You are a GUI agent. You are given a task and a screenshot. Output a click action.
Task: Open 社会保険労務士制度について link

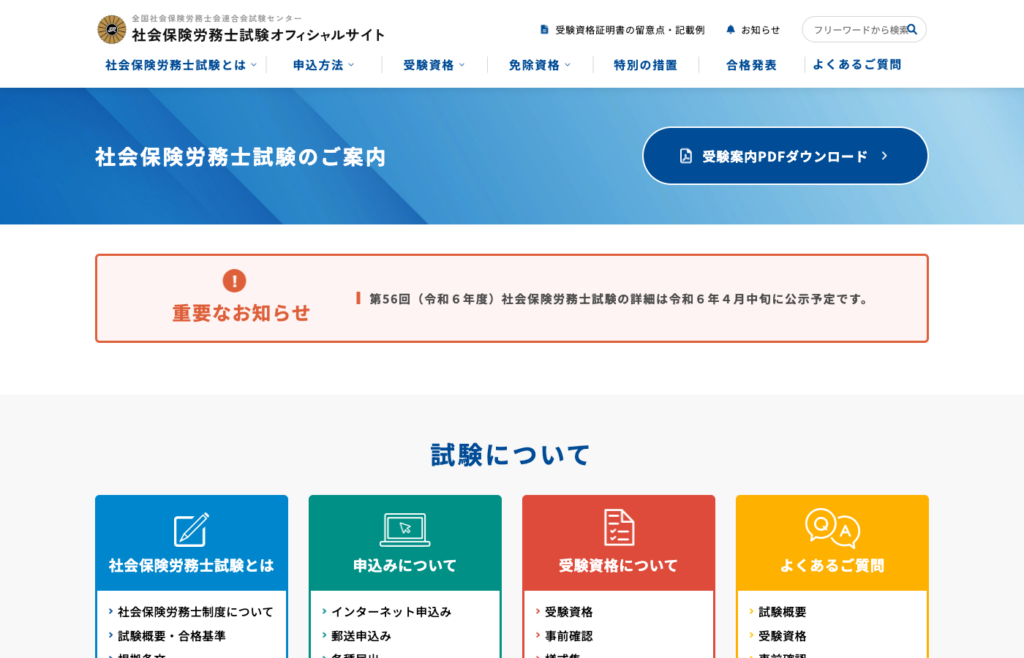click(x=195, y=612)
